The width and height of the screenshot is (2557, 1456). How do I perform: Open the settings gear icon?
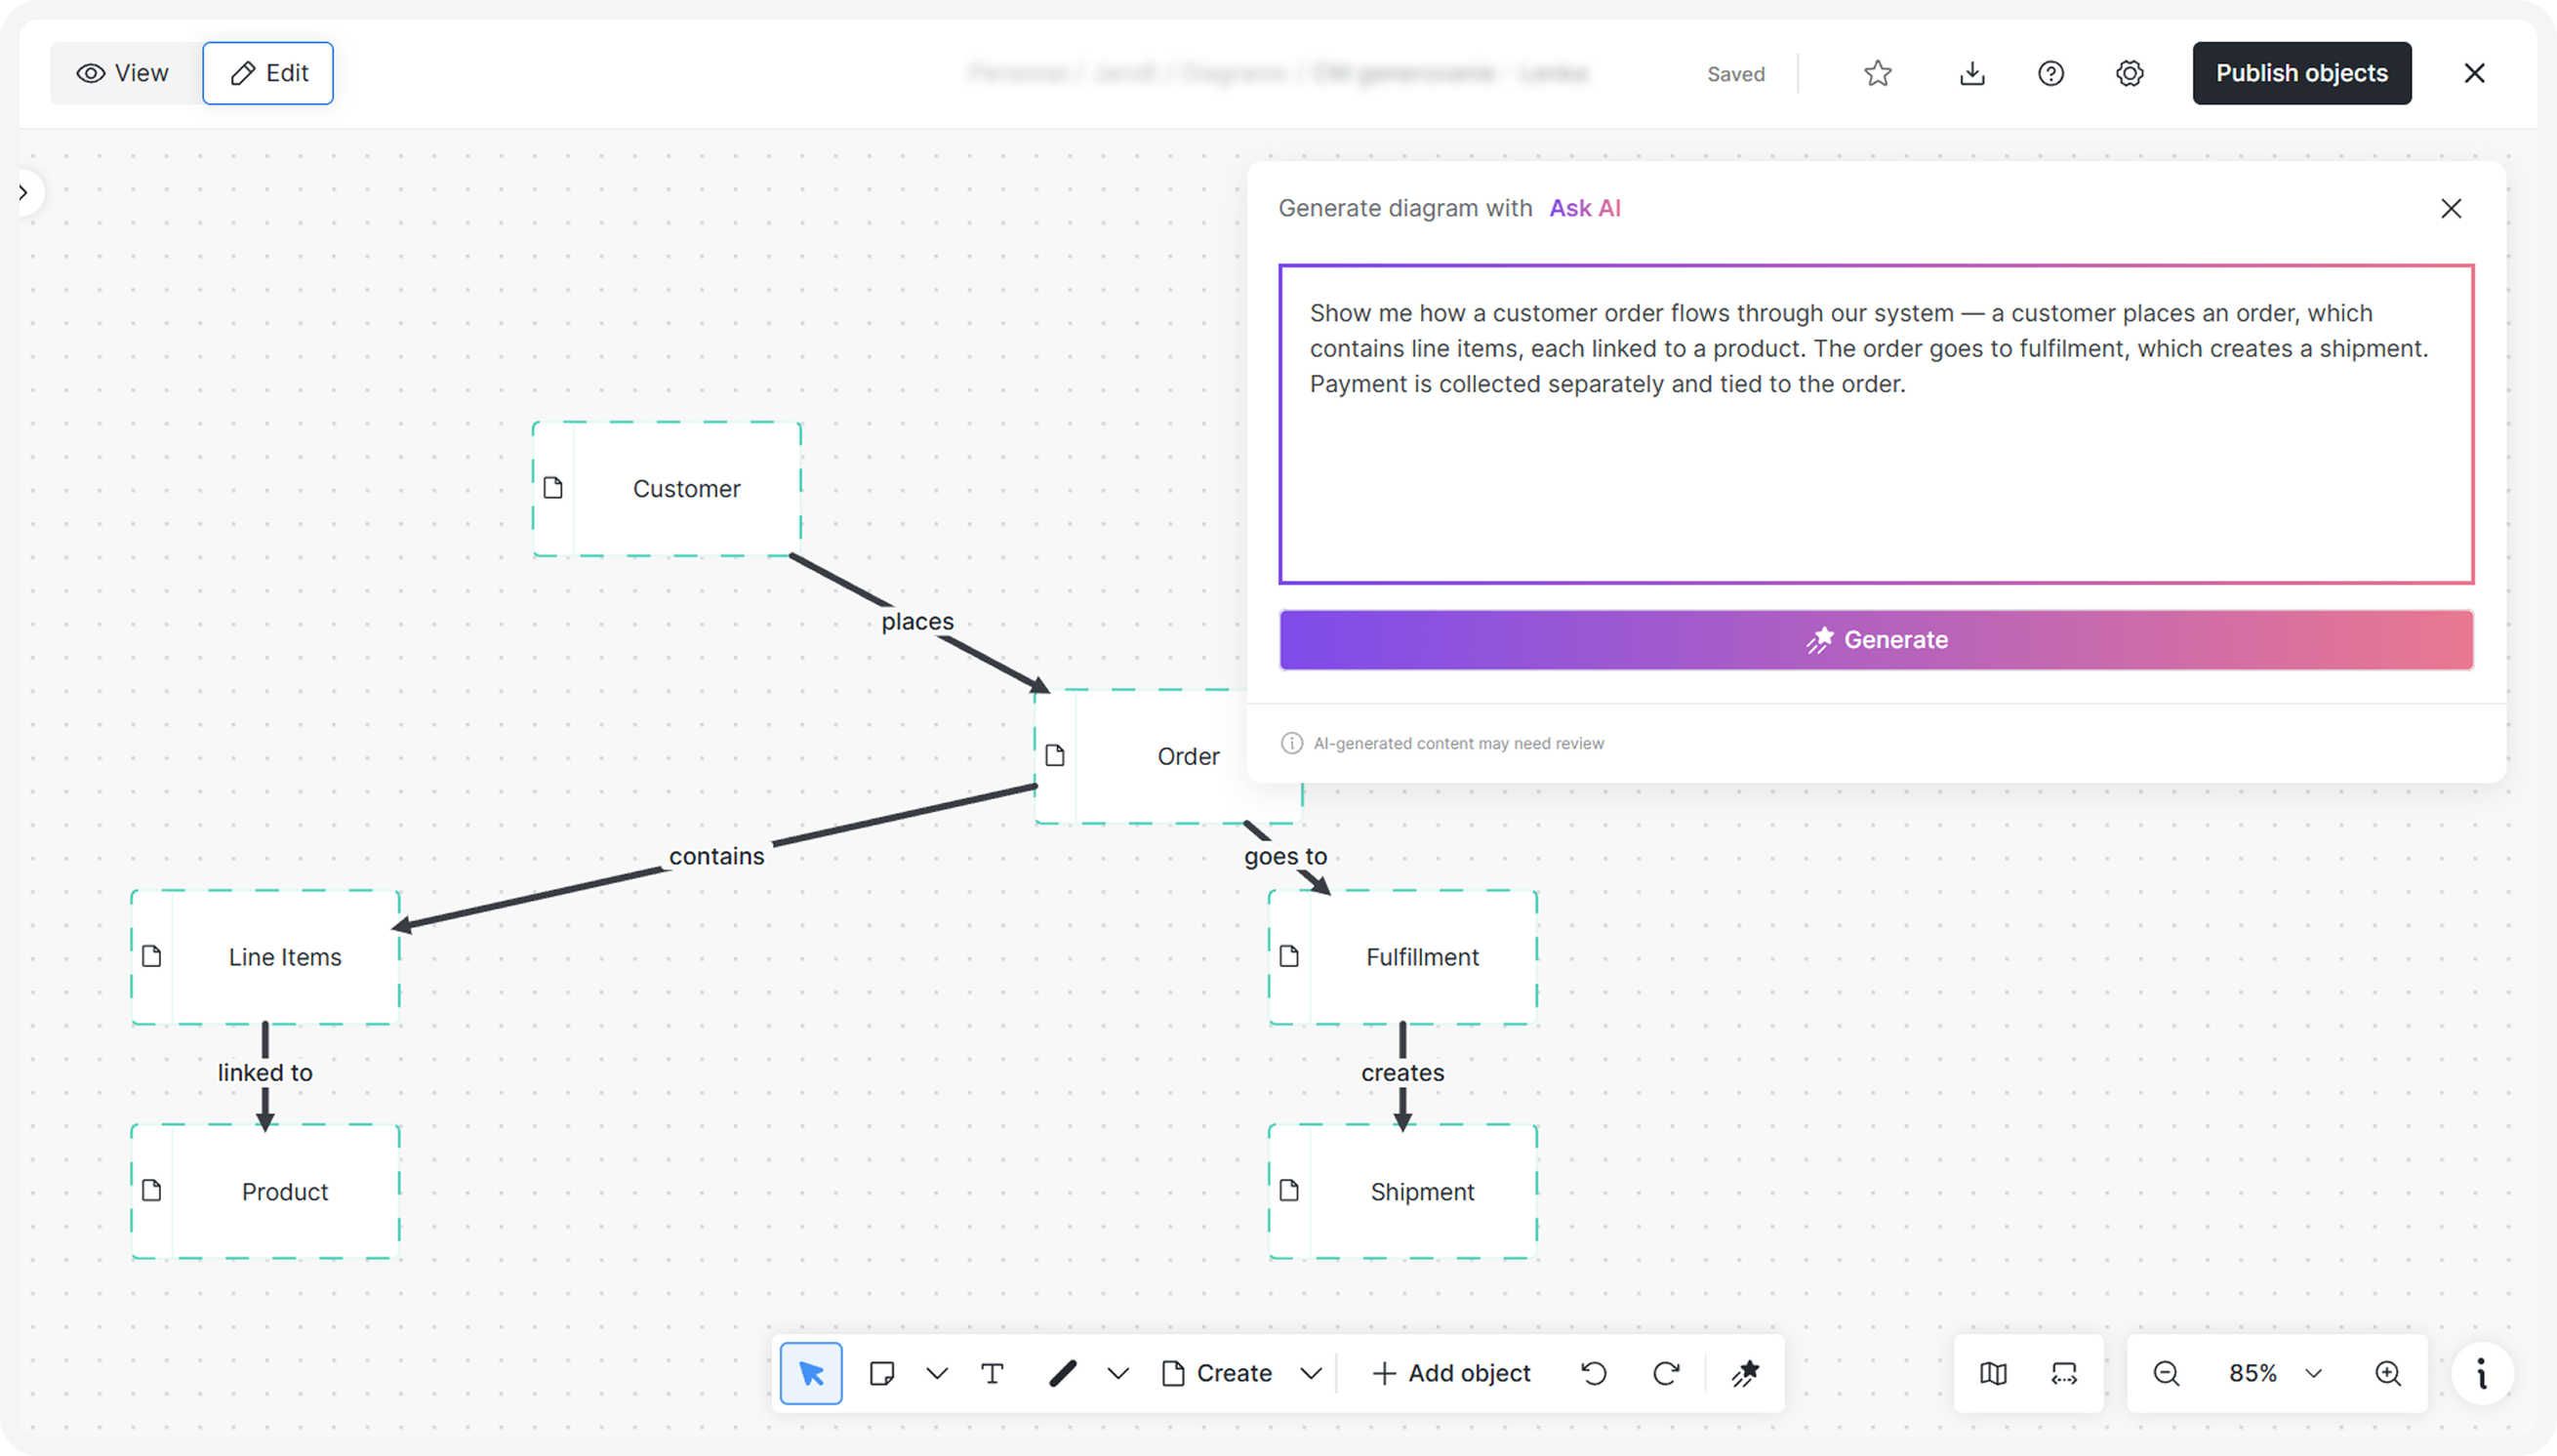pyautogui.click(x=2130, y=73)
